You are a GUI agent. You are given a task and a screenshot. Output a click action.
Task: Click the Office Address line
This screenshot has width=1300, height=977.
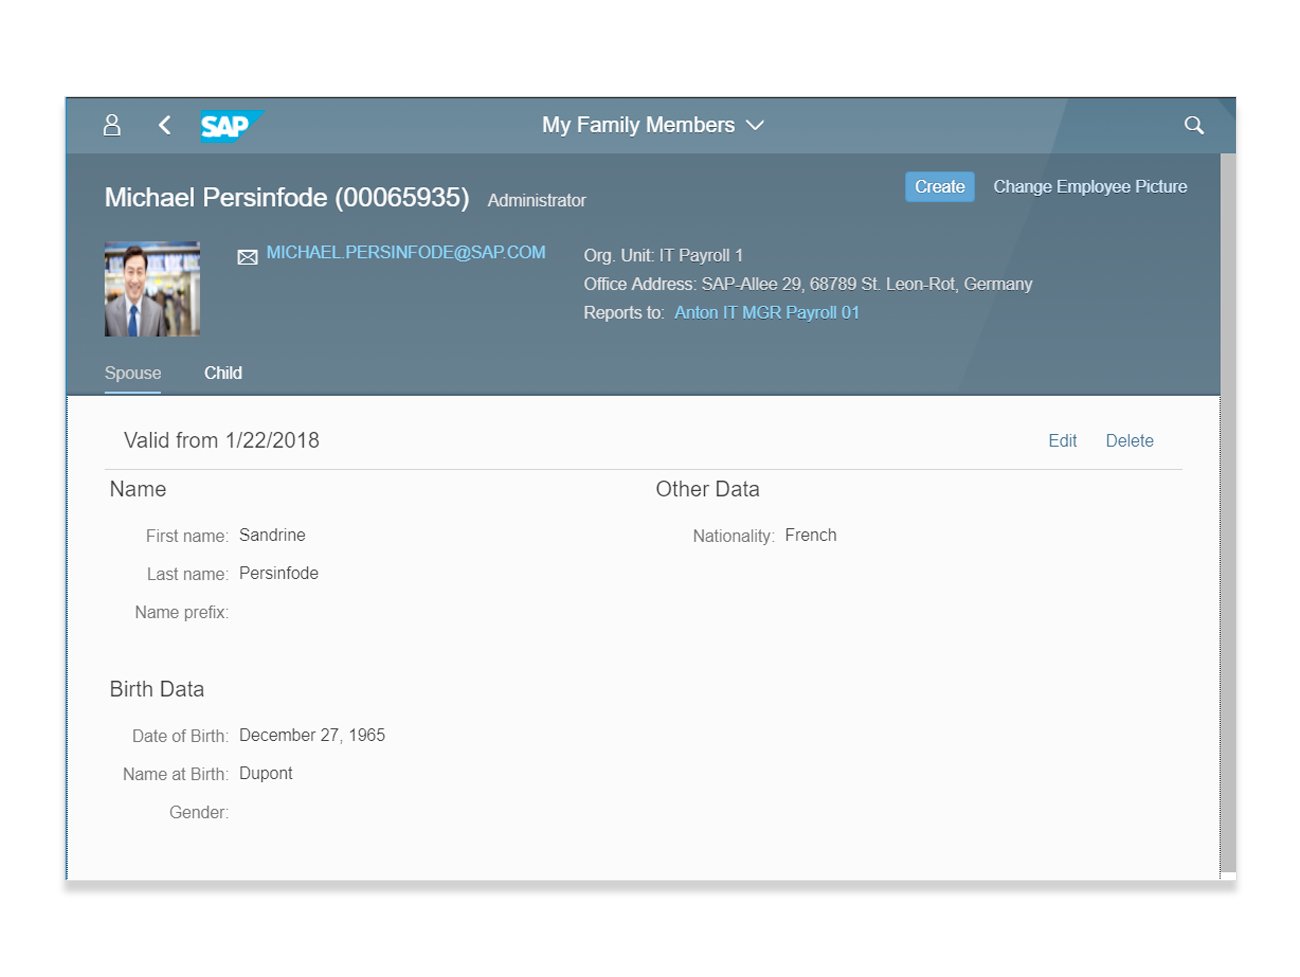coord(808,284)
